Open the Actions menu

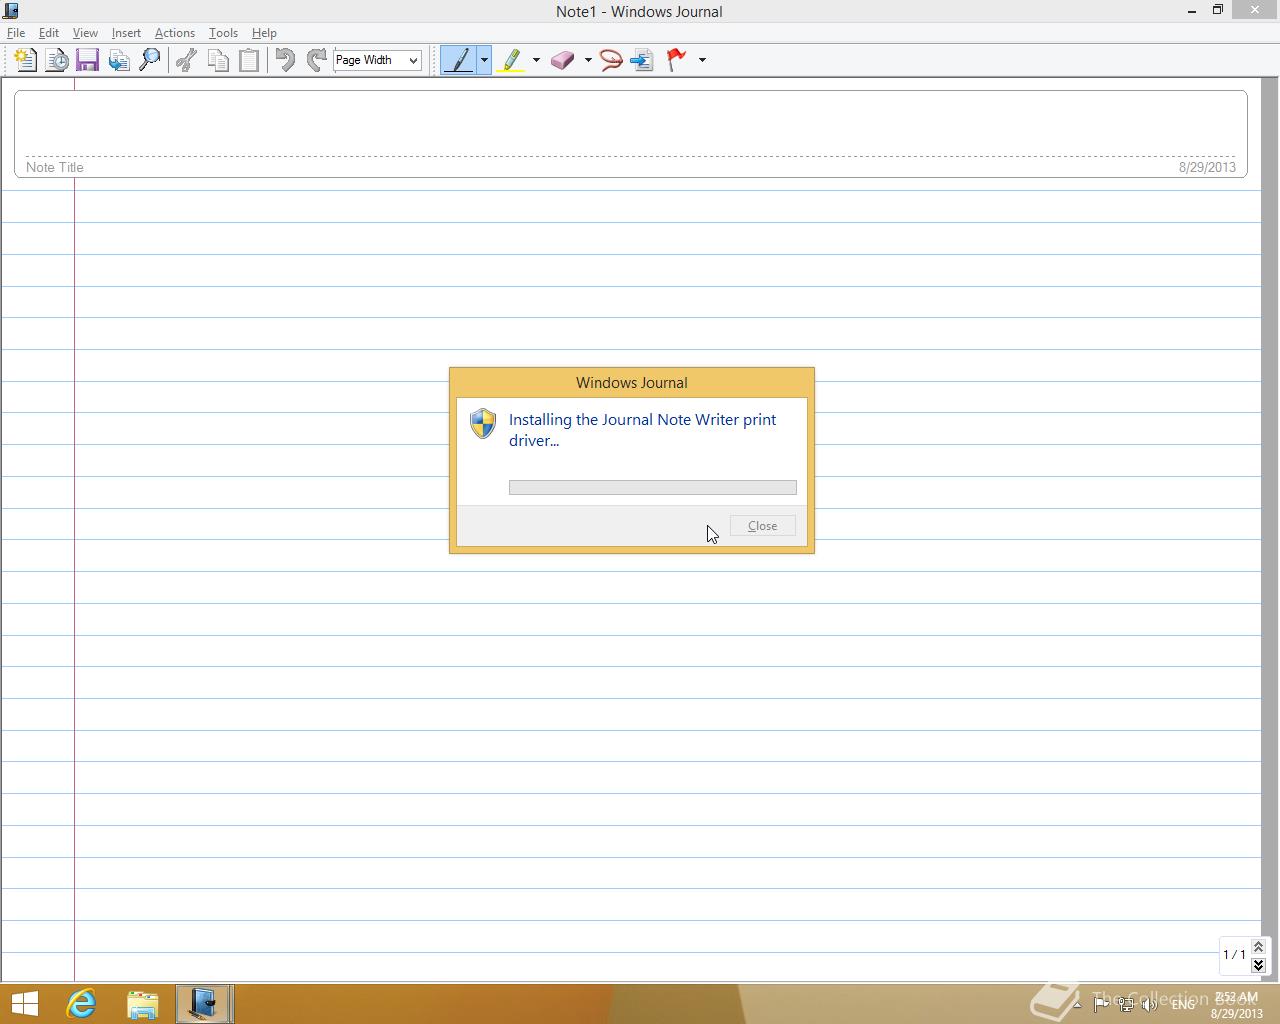[x=174, y=33]
